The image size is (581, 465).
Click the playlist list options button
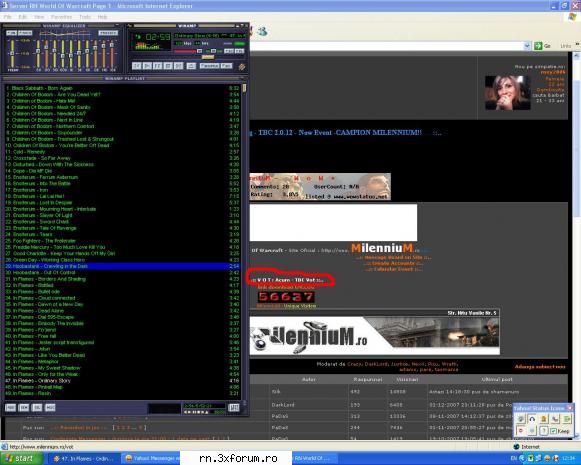(x=234, y=408)
